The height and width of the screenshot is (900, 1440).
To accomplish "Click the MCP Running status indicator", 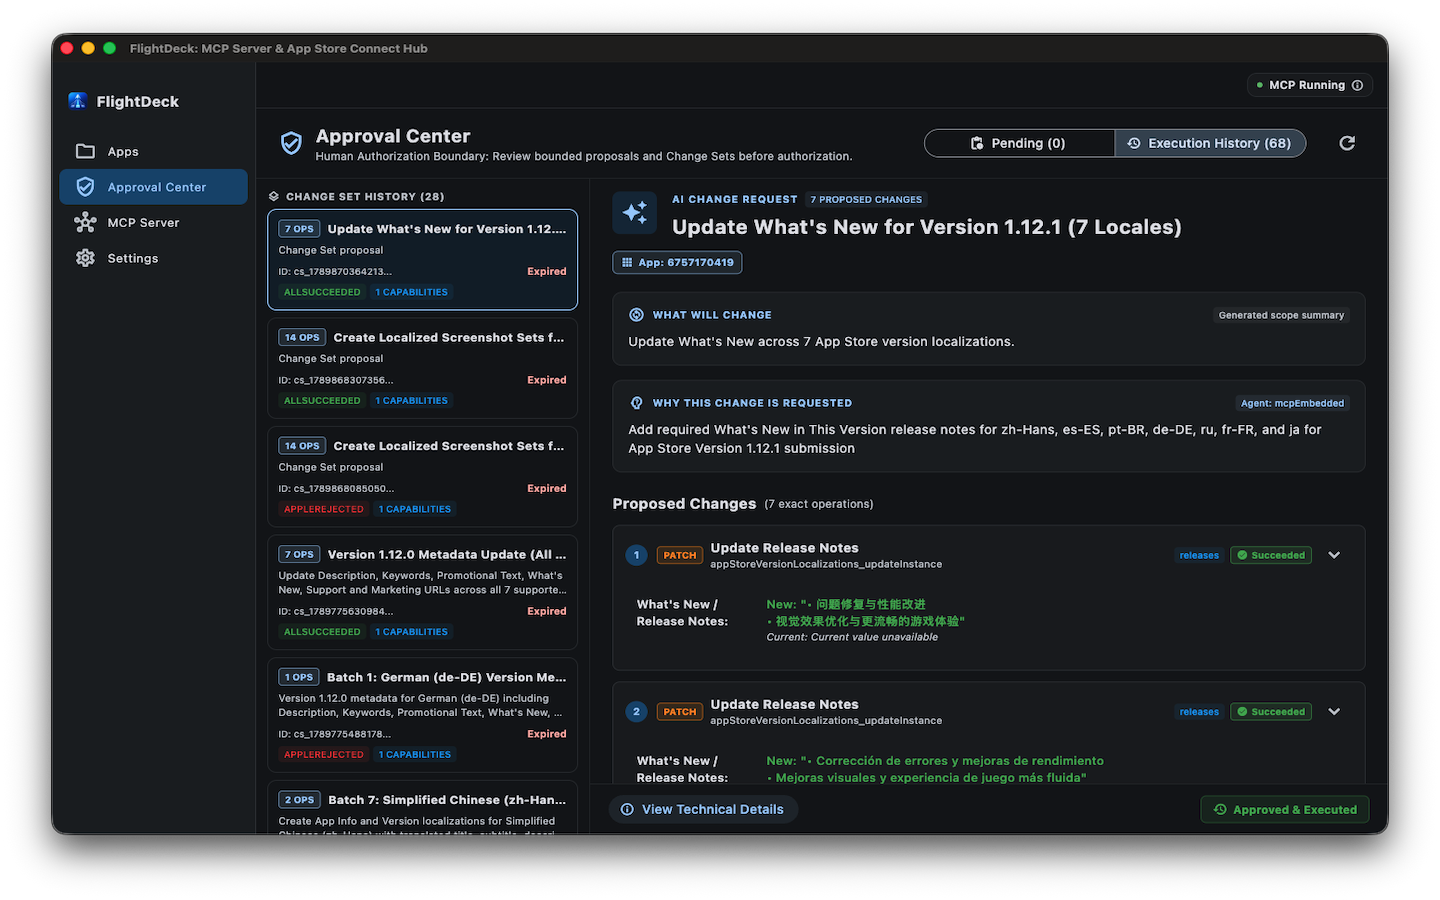I will pyautogui.click(x=1310, y=85).
